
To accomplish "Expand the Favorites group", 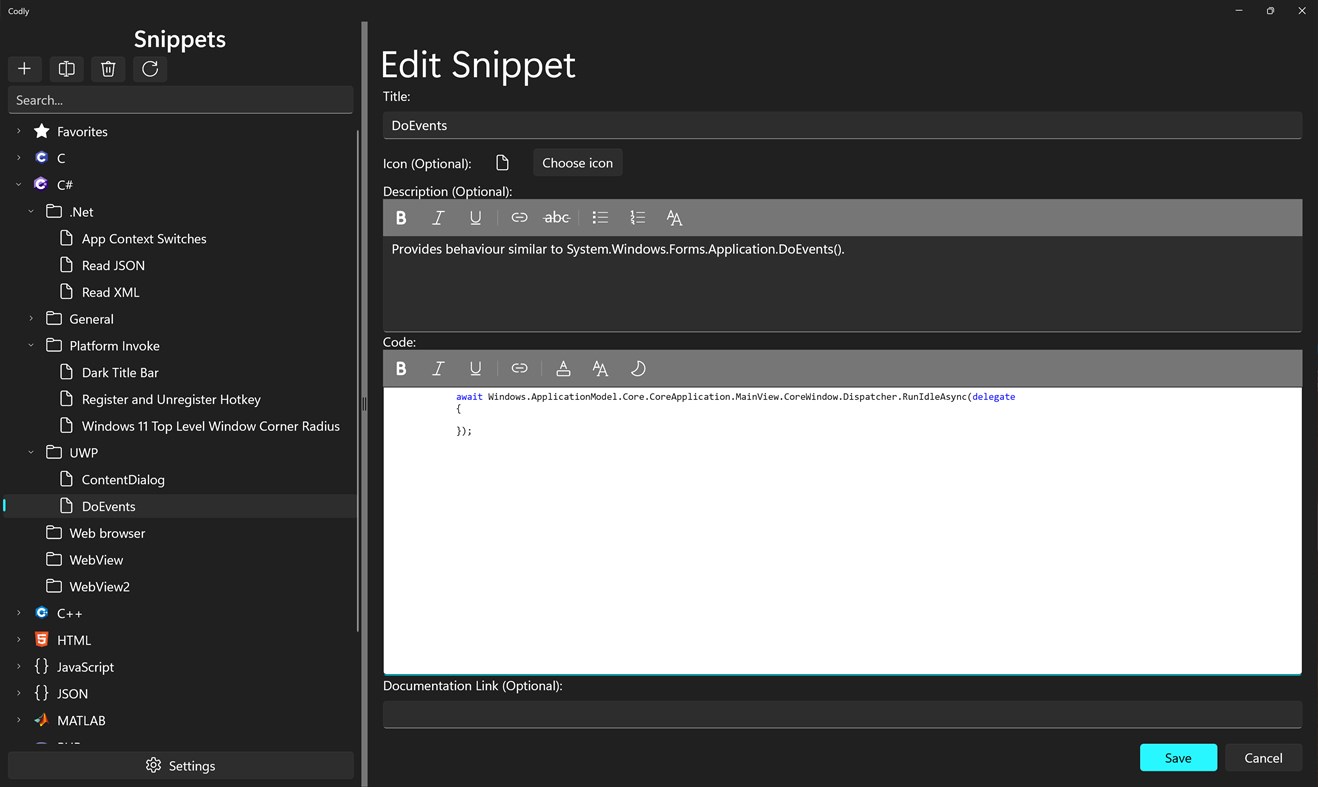I will tap(18, 131).
